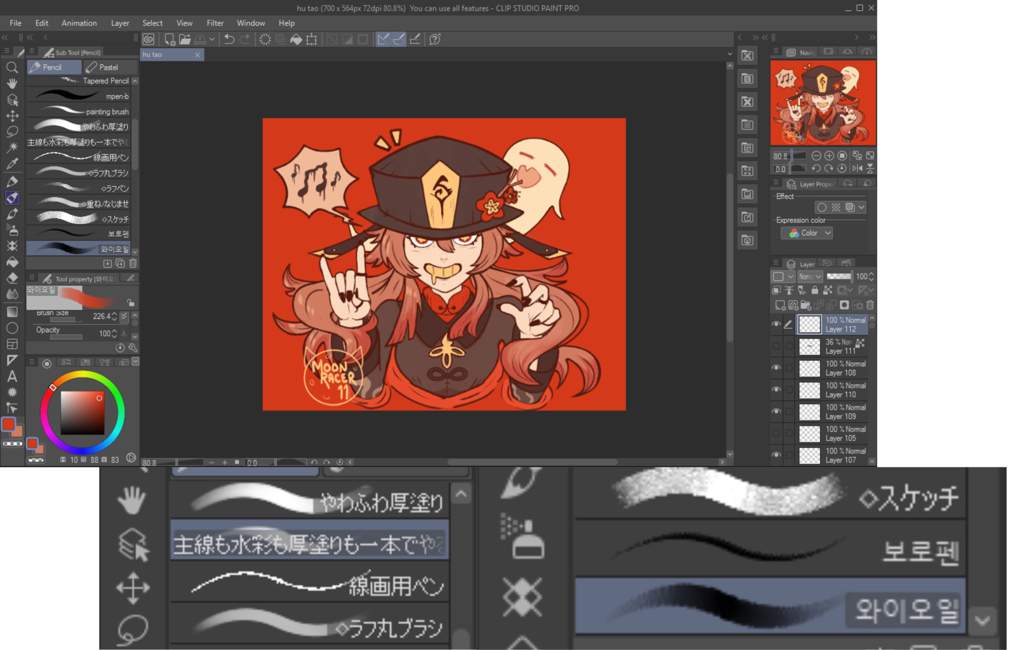Click the Open folder icon in command bar
The image size is (1024, 650).
(x=185, y=39)
